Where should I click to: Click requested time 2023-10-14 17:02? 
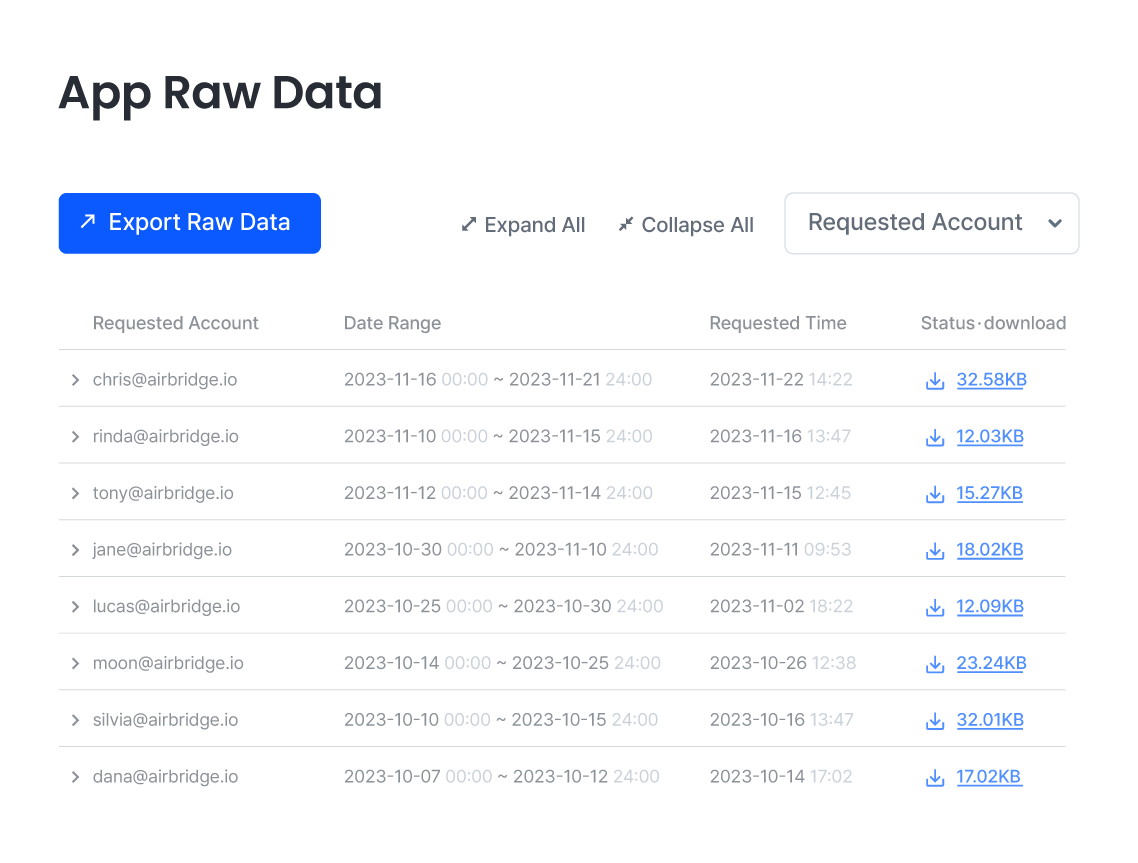tap(781, 777)
